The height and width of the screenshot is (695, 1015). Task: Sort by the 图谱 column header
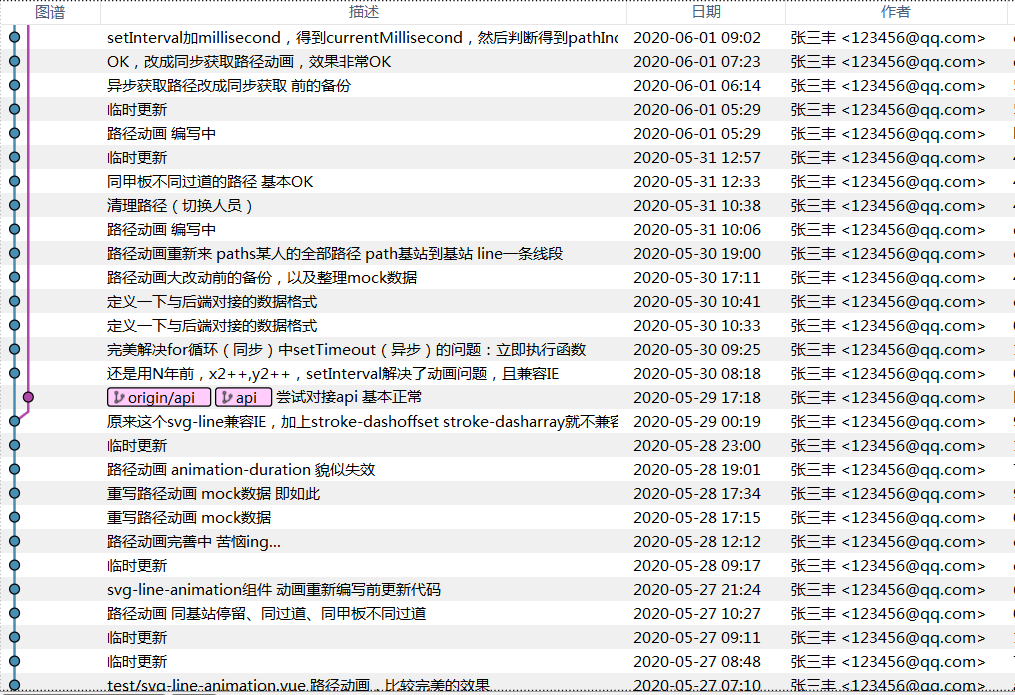coord(50,12)
